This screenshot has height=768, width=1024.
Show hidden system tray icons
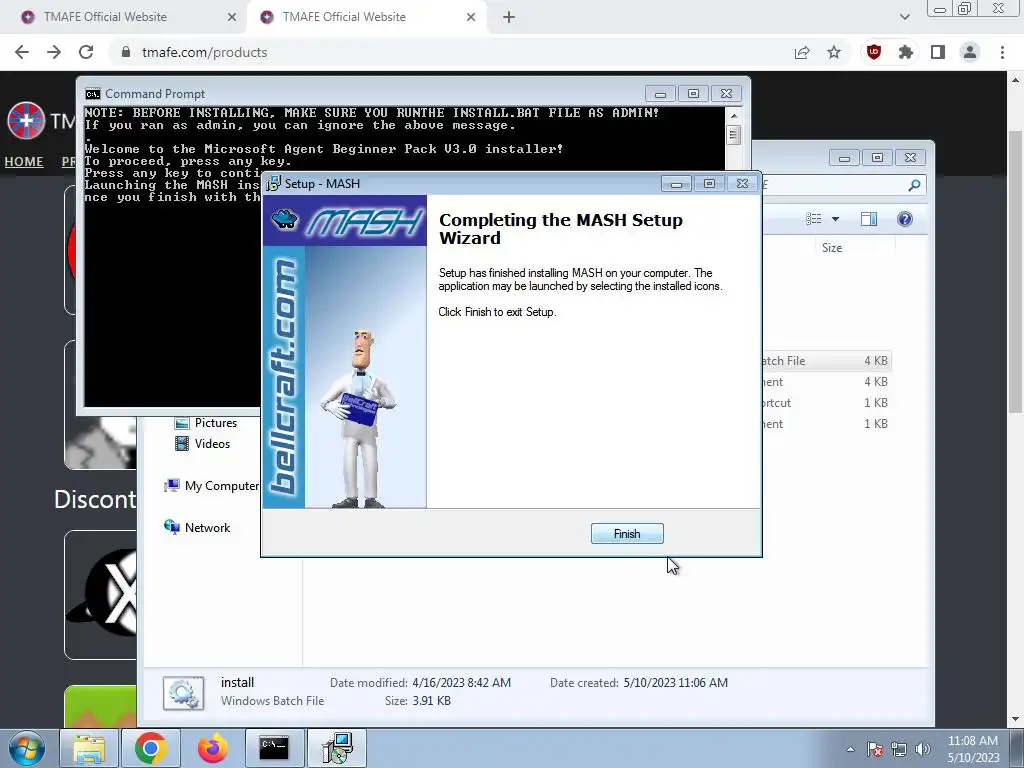850,749
